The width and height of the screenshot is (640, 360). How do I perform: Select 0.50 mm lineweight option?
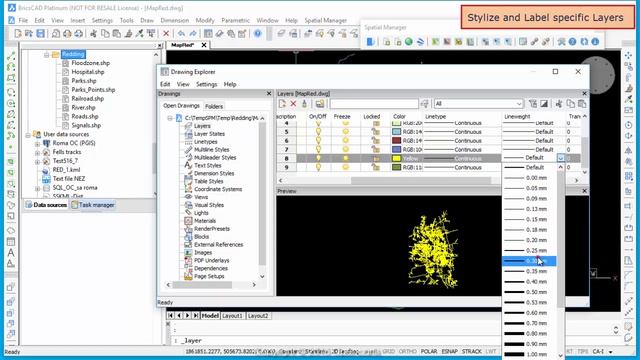529,292
